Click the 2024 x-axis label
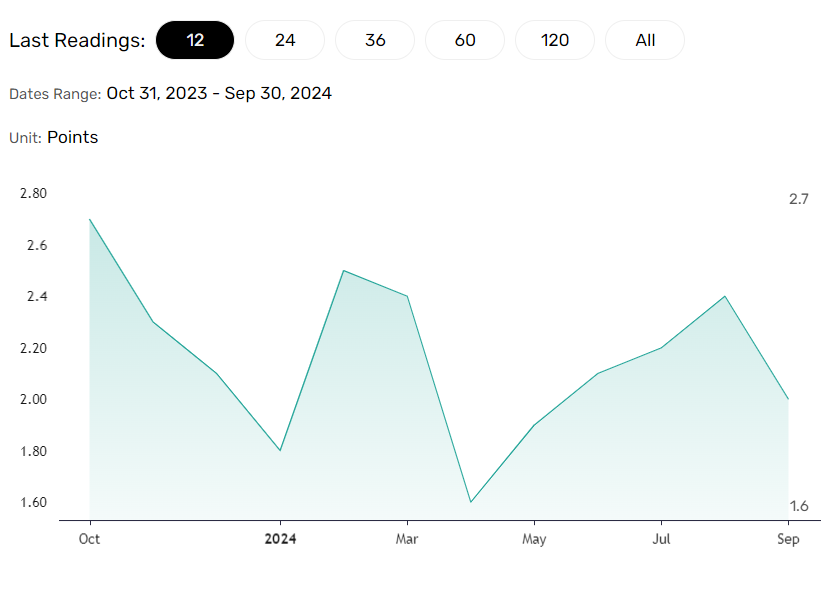The width and height of the screenshot is (833, 596). (x=280, y=539)
